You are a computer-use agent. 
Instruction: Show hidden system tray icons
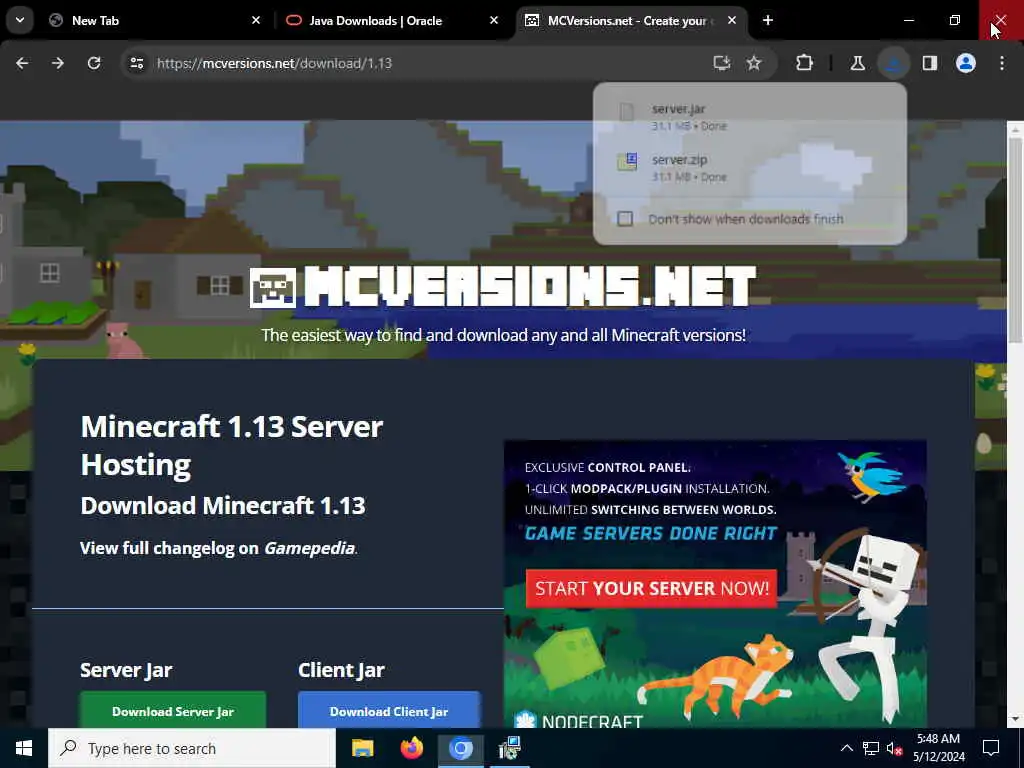846,748
